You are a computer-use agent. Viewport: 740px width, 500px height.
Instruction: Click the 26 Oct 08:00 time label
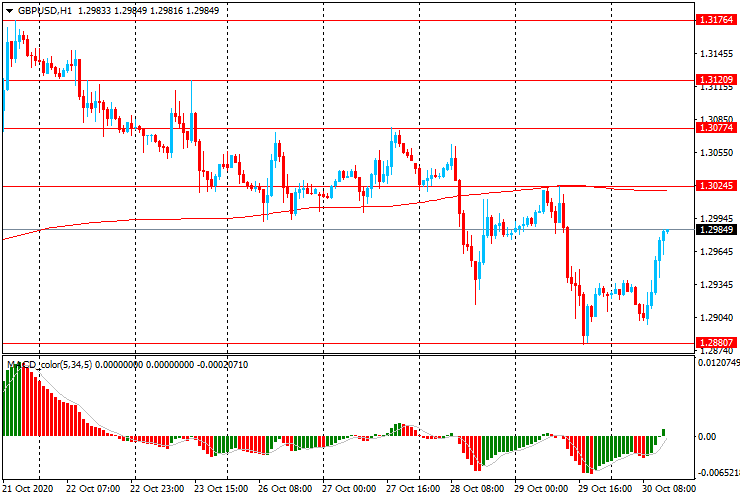point(285,488)
